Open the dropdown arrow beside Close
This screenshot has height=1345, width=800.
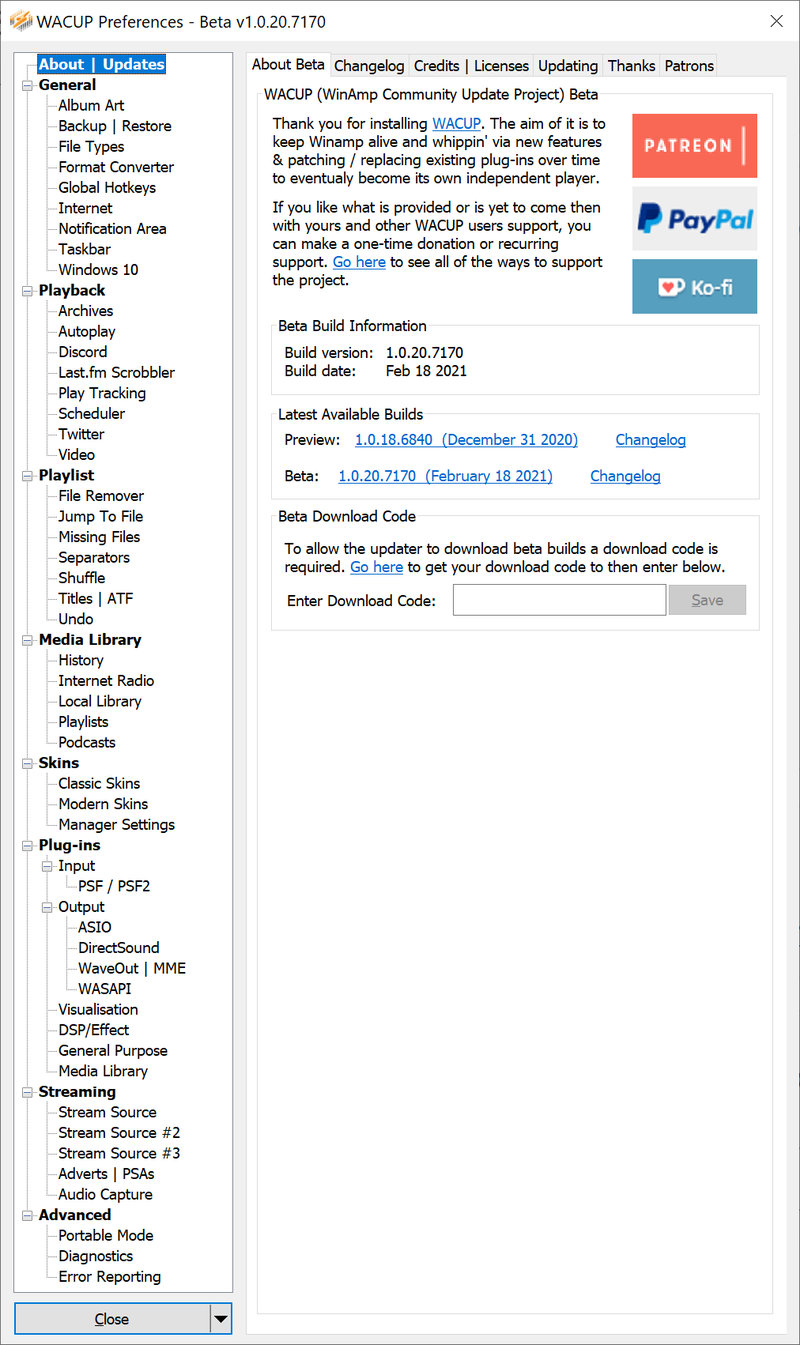click(x=220, y=1319)
